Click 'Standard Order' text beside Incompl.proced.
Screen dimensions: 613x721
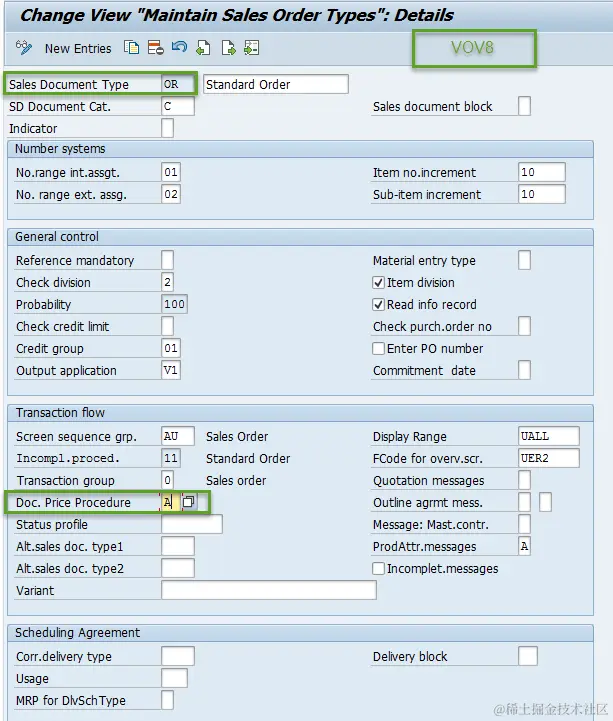click(248, 459)
